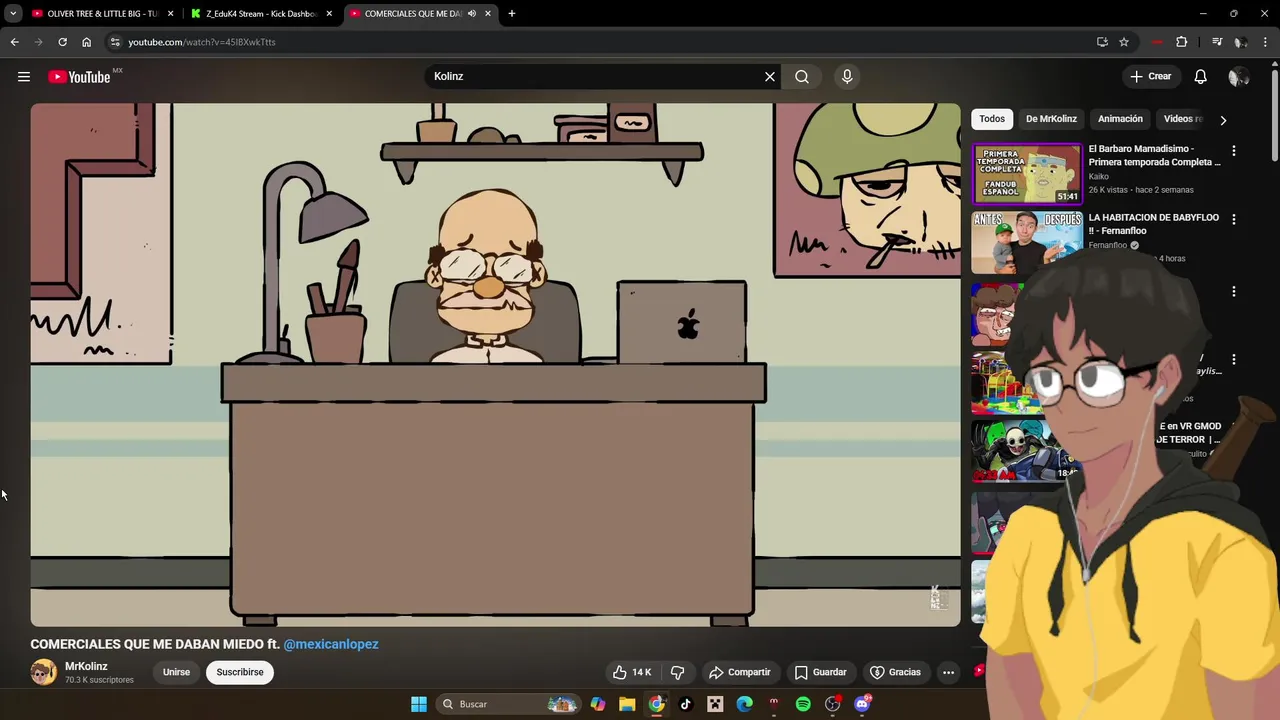Open a new browser tab with plus
The image size is (1280, 720).
pos(512,14)
